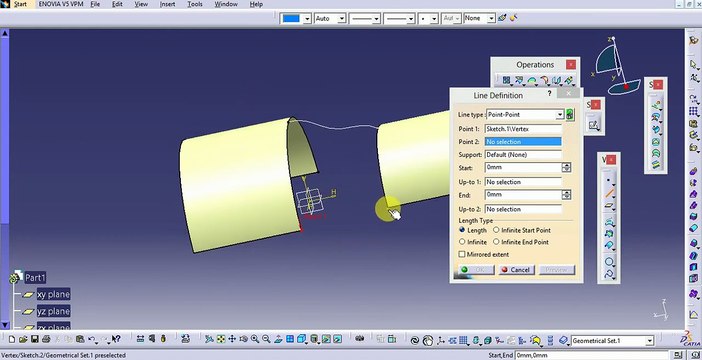Open the None layer dropdown
The height and width of the screenshot is (360, 702).
491,18
